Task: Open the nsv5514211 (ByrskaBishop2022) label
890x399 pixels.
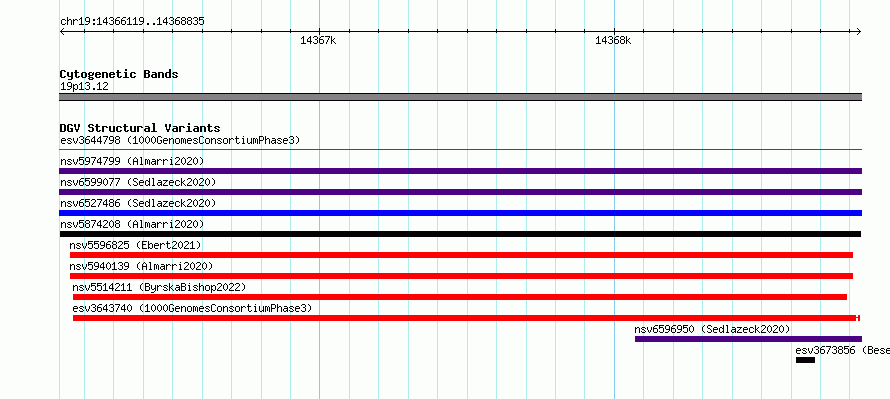Action: [x=159, y=287]
